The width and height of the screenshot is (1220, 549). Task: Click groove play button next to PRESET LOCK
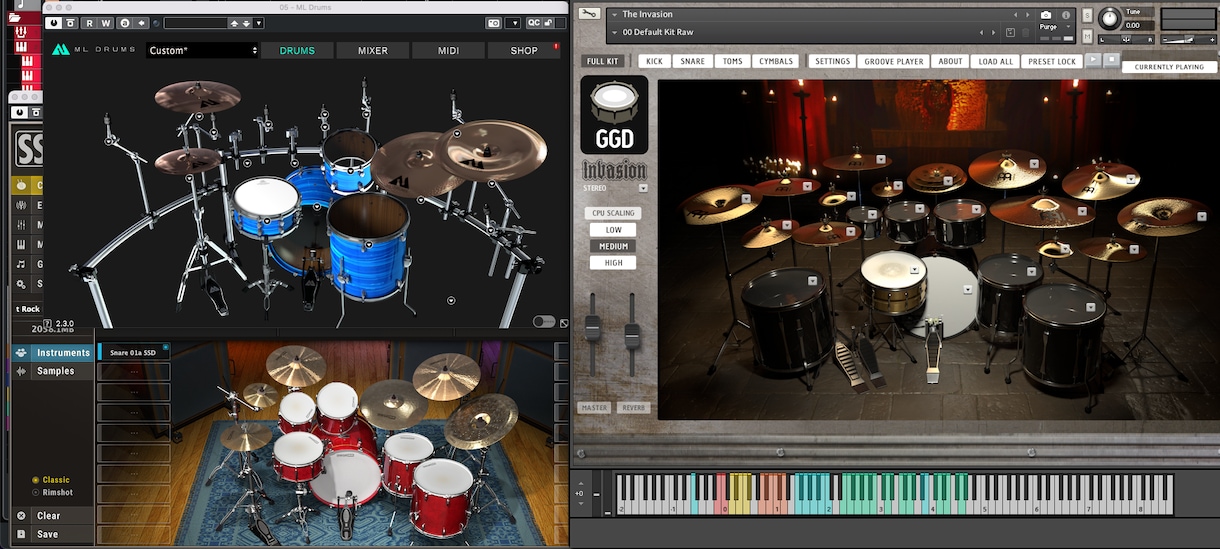point(1093,59)
